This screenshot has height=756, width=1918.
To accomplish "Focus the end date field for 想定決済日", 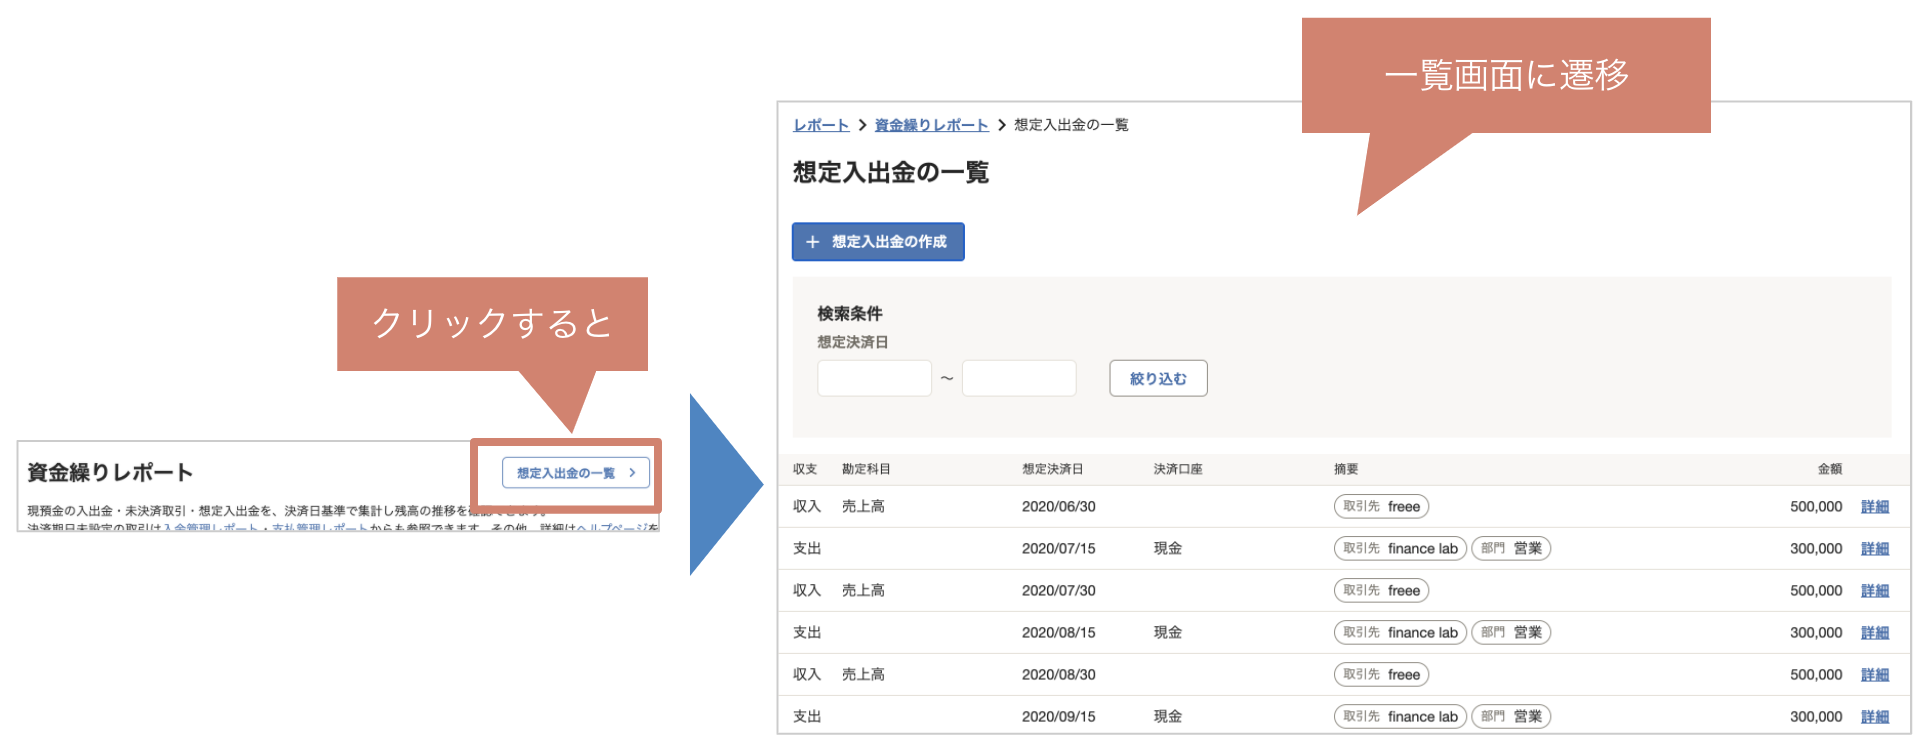I will [x=1019, y=378].
